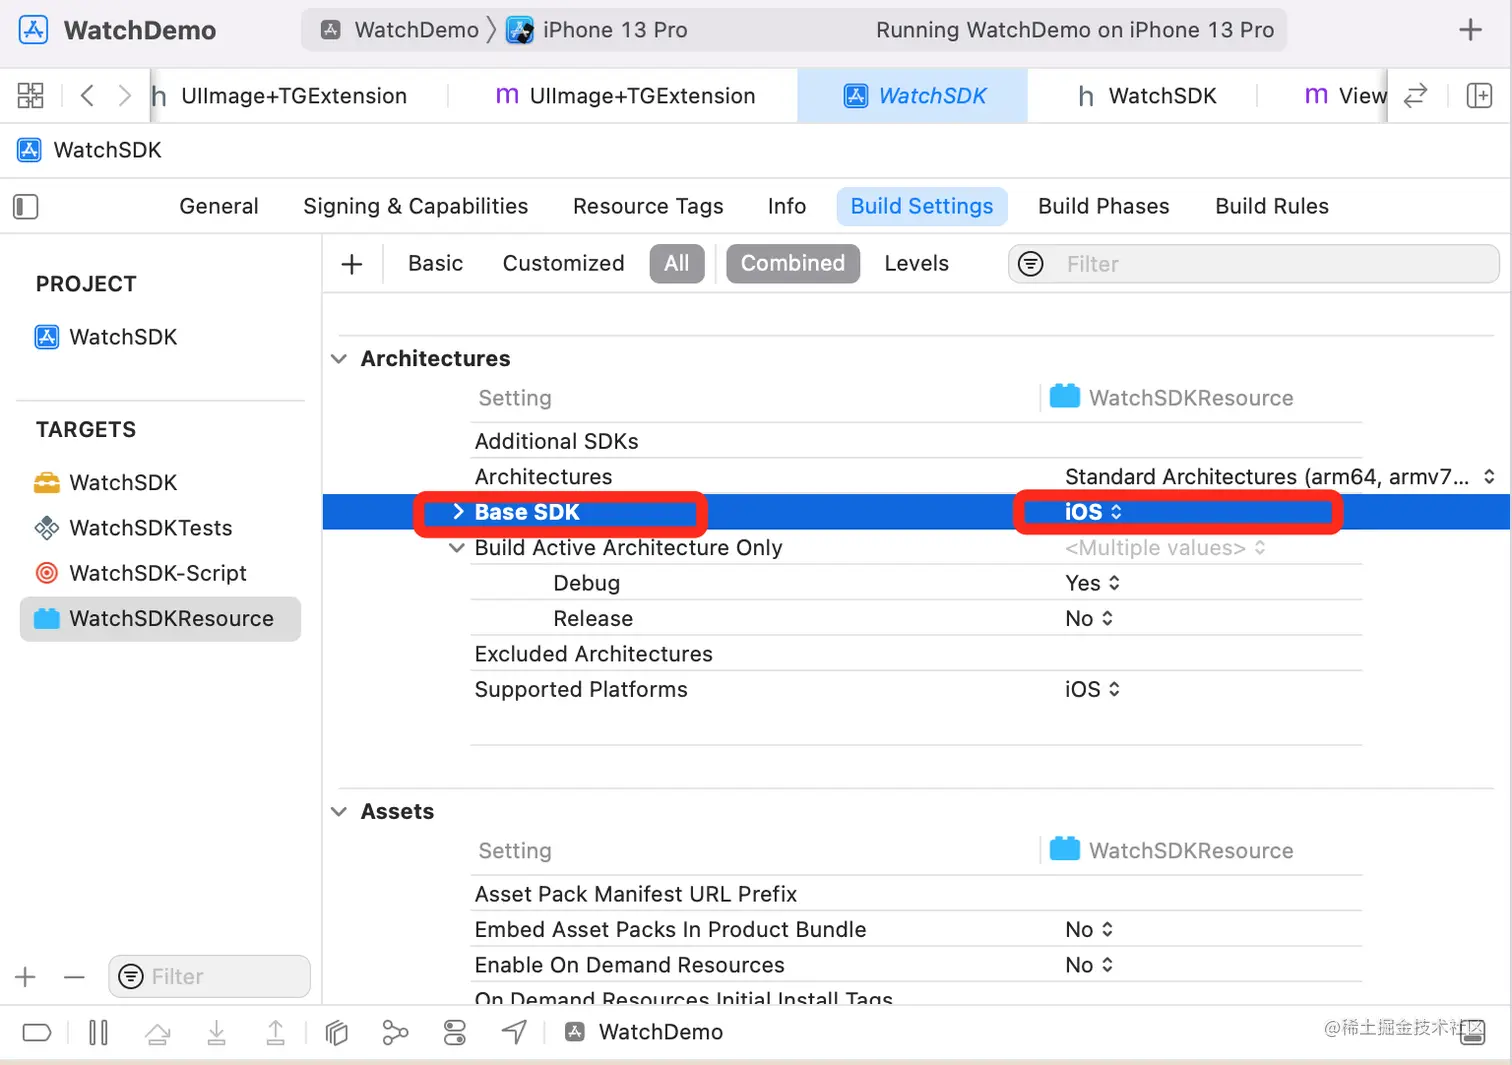Filter targets in the sidebar filter field
Screen dimensions: 1512x1065
point(210,977)
